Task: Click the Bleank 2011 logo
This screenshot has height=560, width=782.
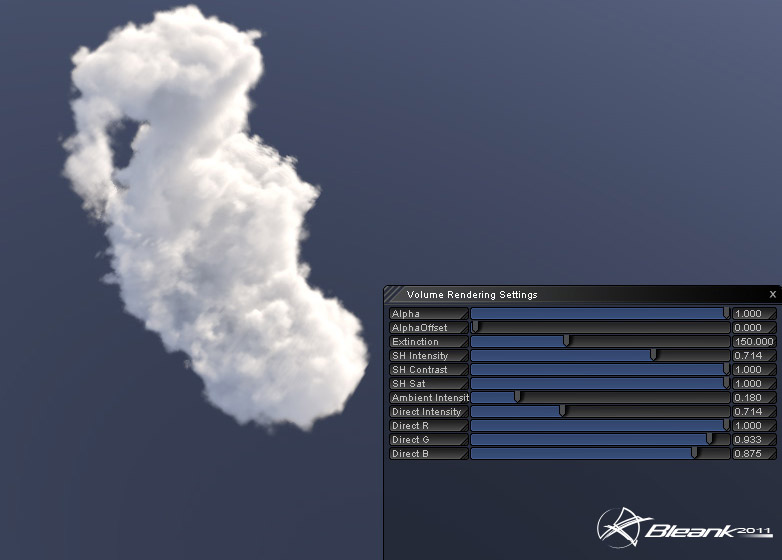Action: pos(684,528)
